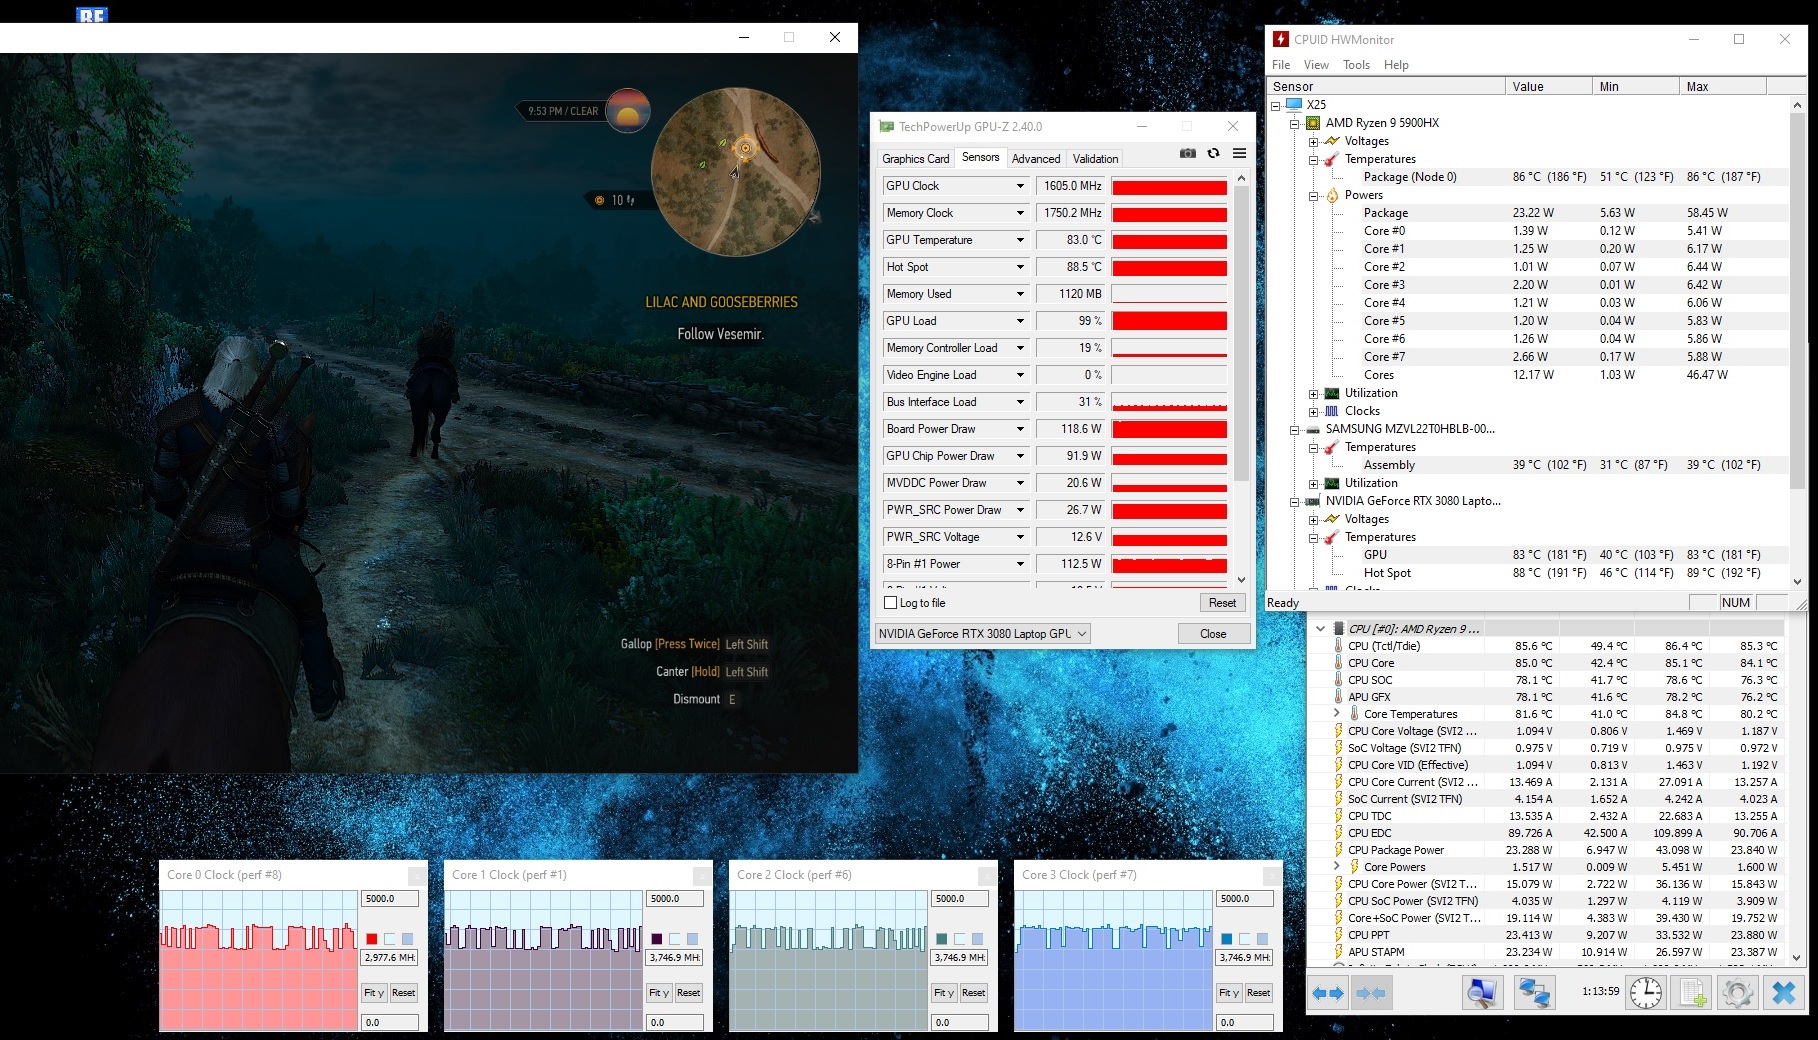Open the Tools menu in HWMonitor
Viewport: 1818px width, 1040px height.
(1356, 65)
